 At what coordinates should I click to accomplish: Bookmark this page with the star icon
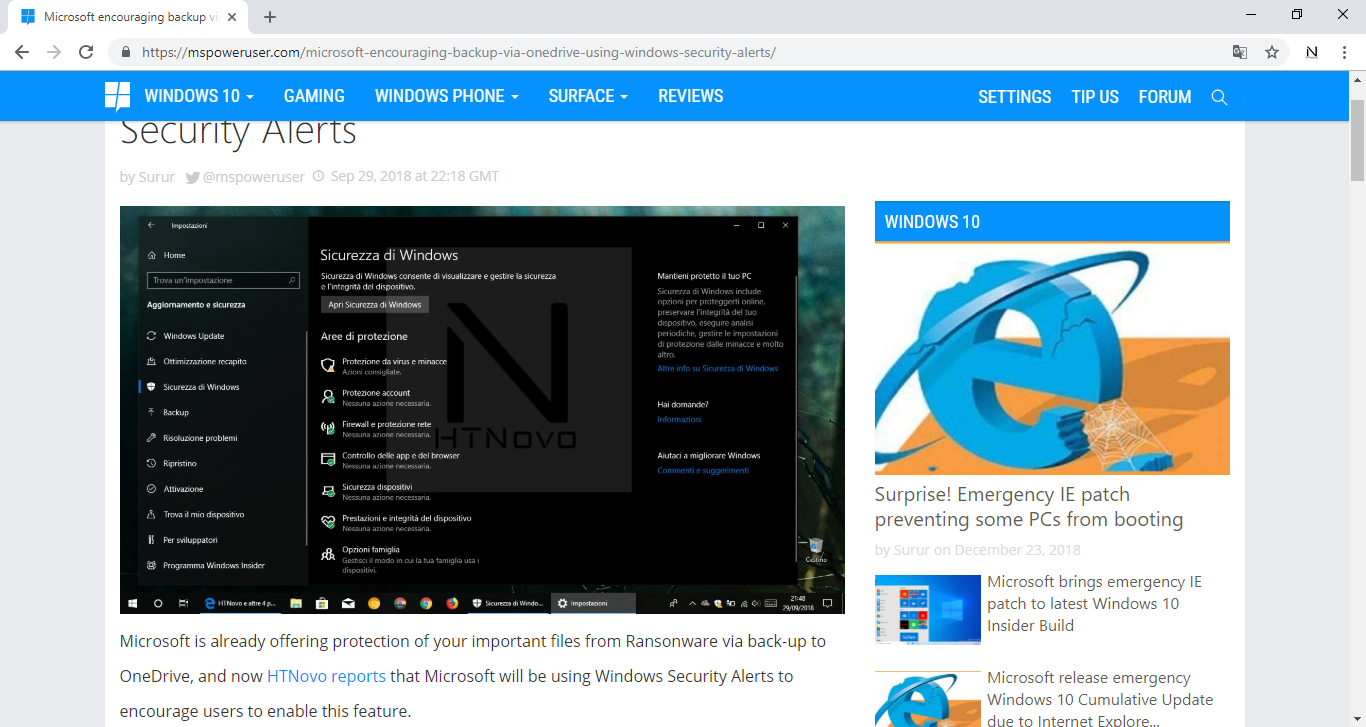(x=1272, y=52)
